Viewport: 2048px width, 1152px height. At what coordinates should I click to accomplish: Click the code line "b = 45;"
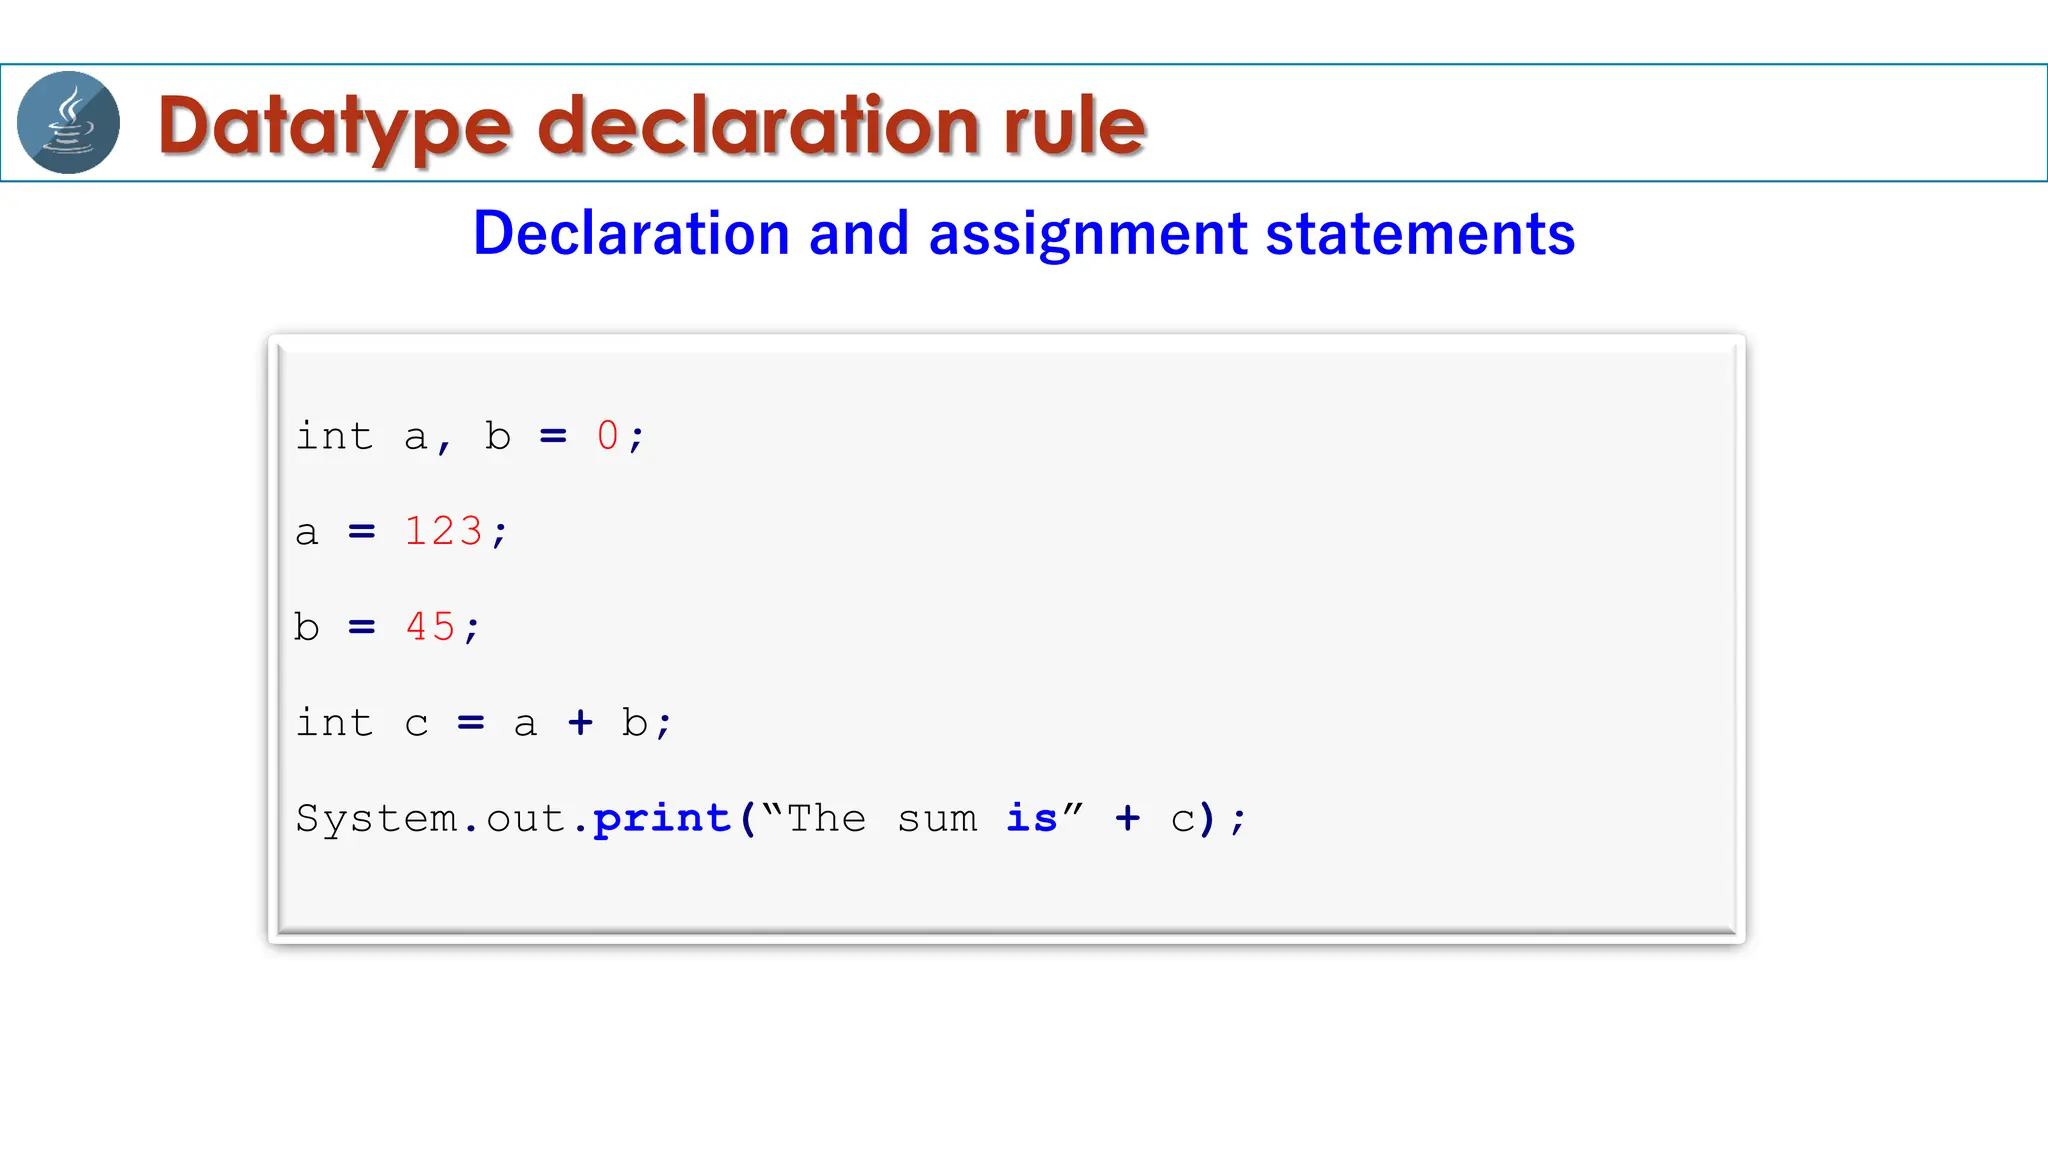[388, 628]
